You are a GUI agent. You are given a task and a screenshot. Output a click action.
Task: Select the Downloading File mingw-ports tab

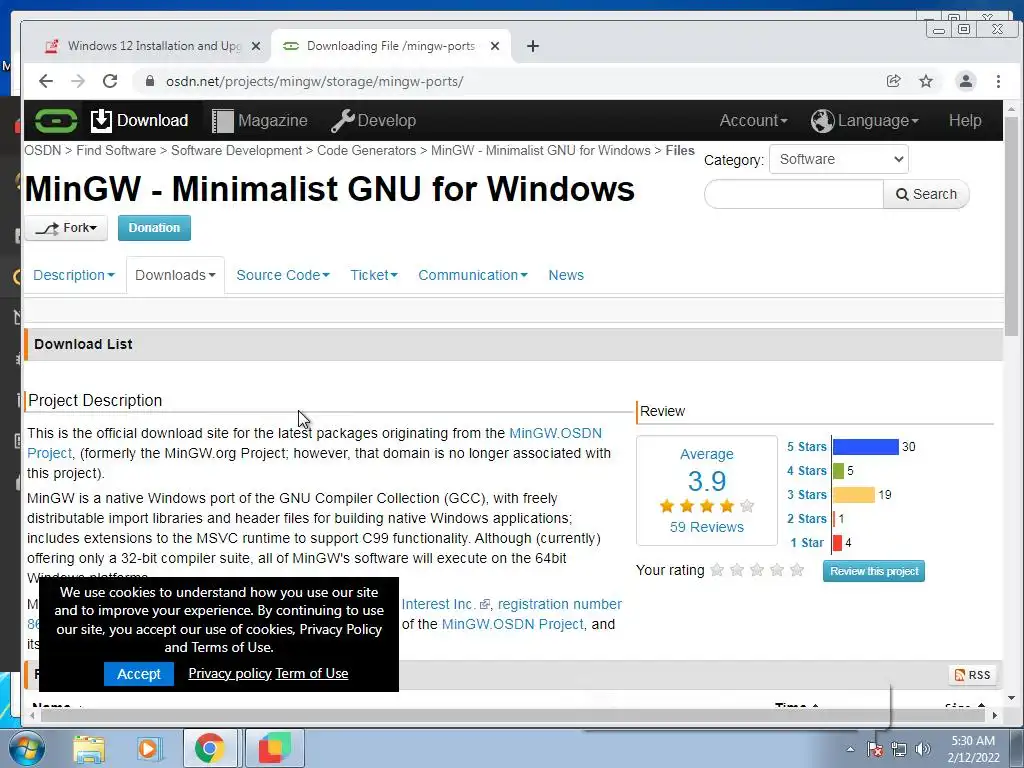point(391,46)
